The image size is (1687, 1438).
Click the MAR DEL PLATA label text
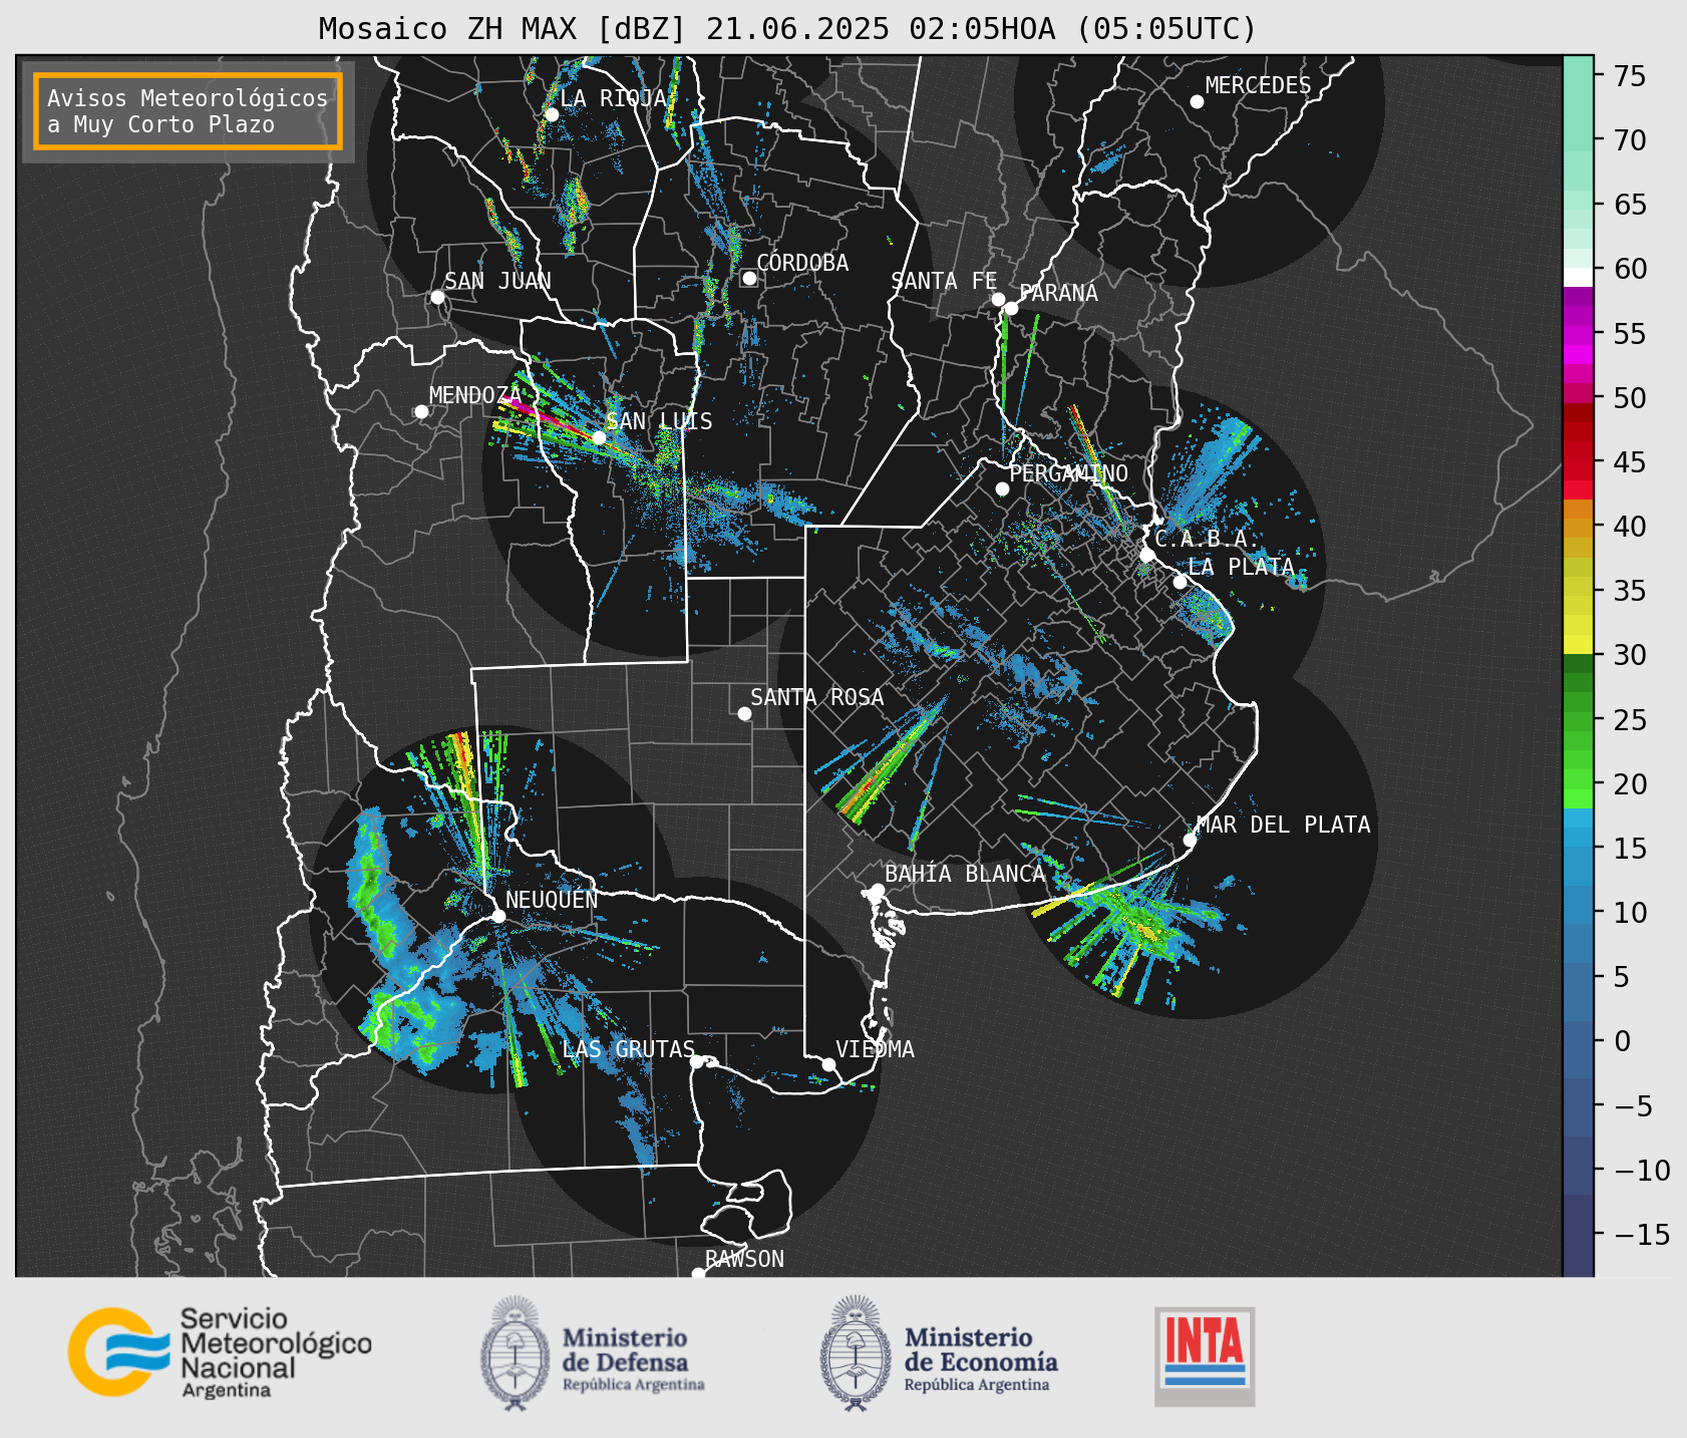coord(1284,825)
